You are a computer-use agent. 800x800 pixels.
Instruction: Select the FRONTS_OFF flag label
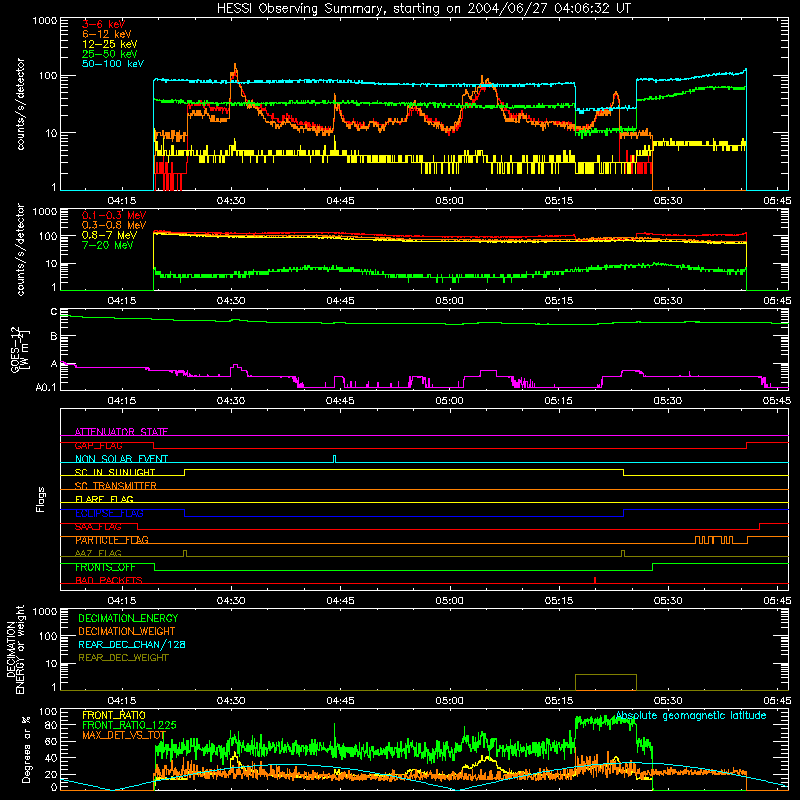pos(105,567)
